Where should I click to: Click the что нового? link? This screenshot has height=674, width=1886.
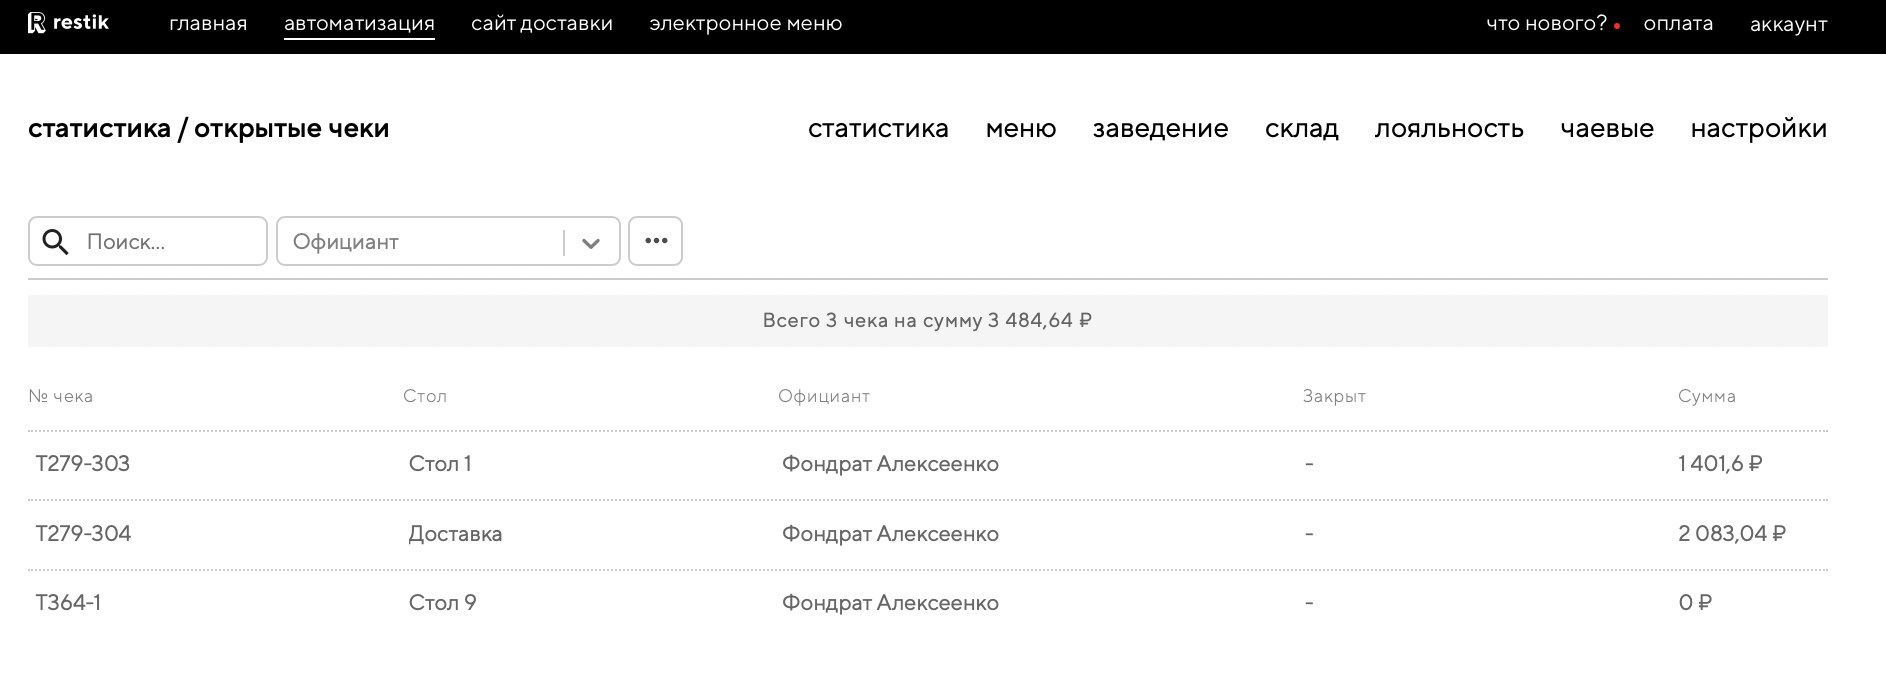click(1546, 24)
